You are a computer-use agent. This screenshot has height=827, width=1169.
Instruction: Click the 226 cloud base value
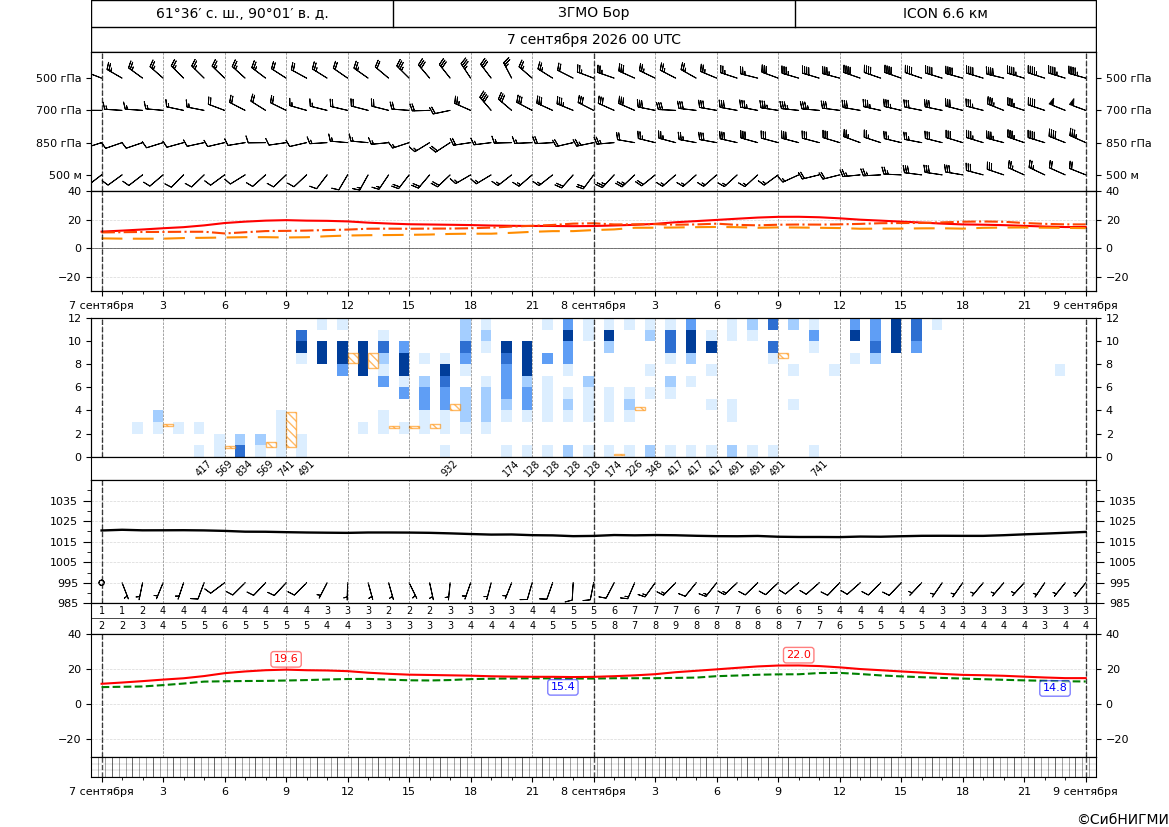click(633, 468)
